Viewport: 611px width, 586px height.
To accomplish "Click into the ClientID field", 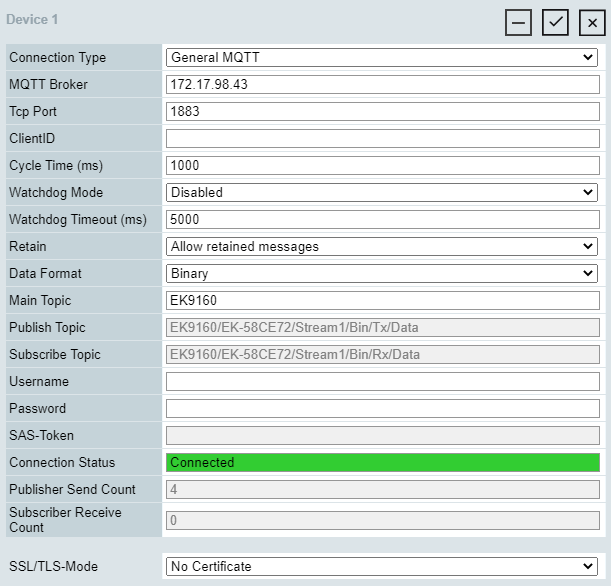I will 382,139.
